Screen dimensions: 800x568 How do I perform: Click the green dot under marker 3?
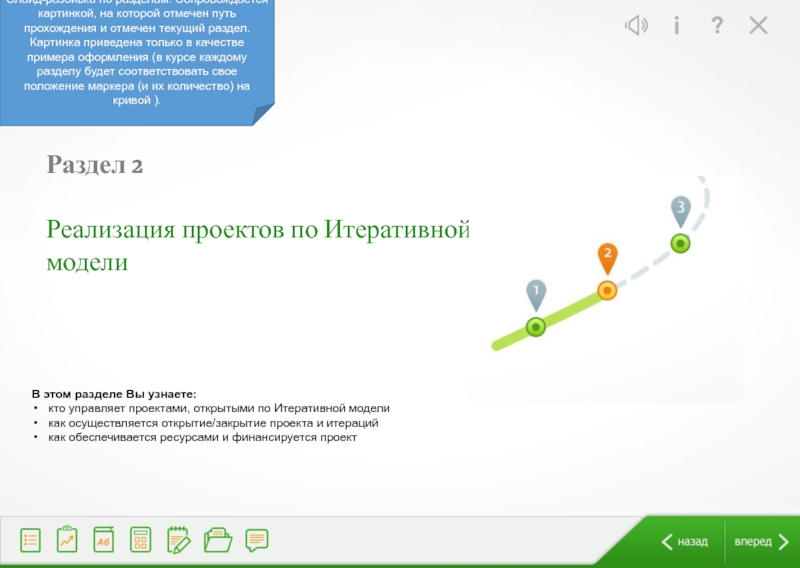click(x=680, y=243)
